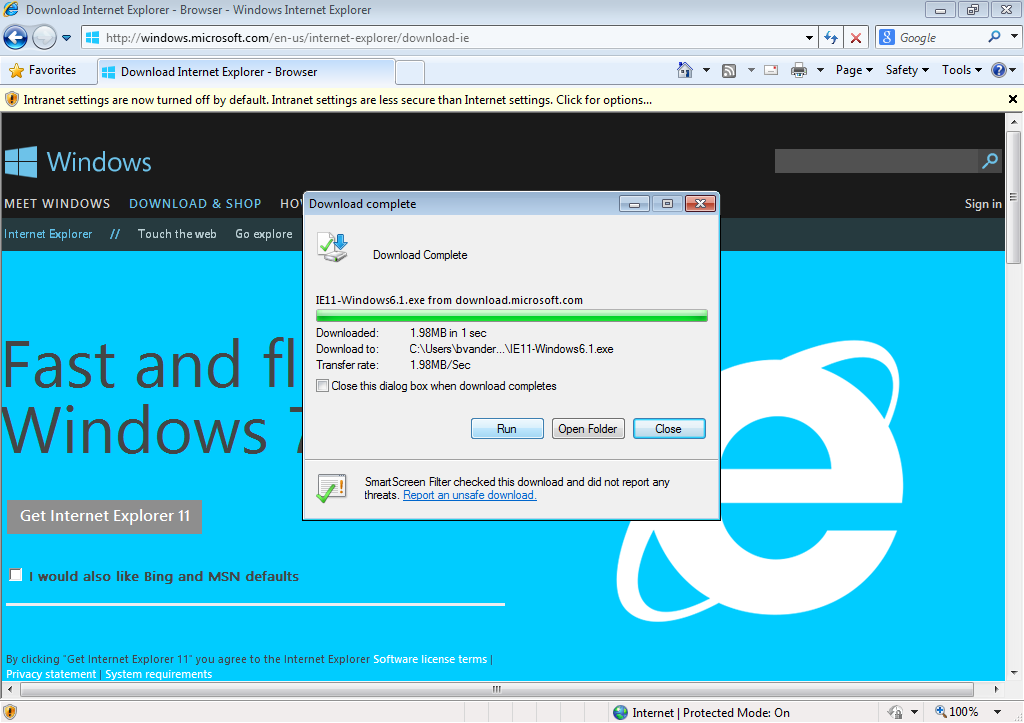This screenshot has width=1024, height=723.
Task: Go back using the browser Back arrow
Action: (x=15, y=37)
